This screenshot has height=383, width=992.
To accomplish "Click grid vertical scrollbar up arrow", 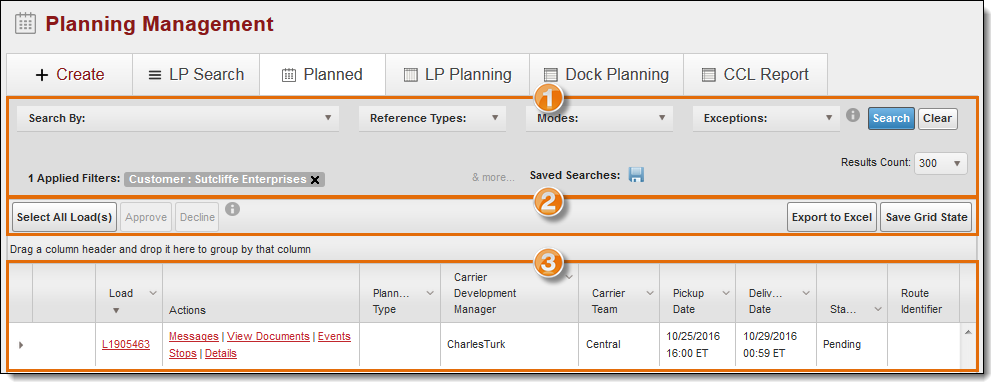I will tap(968, 332).
